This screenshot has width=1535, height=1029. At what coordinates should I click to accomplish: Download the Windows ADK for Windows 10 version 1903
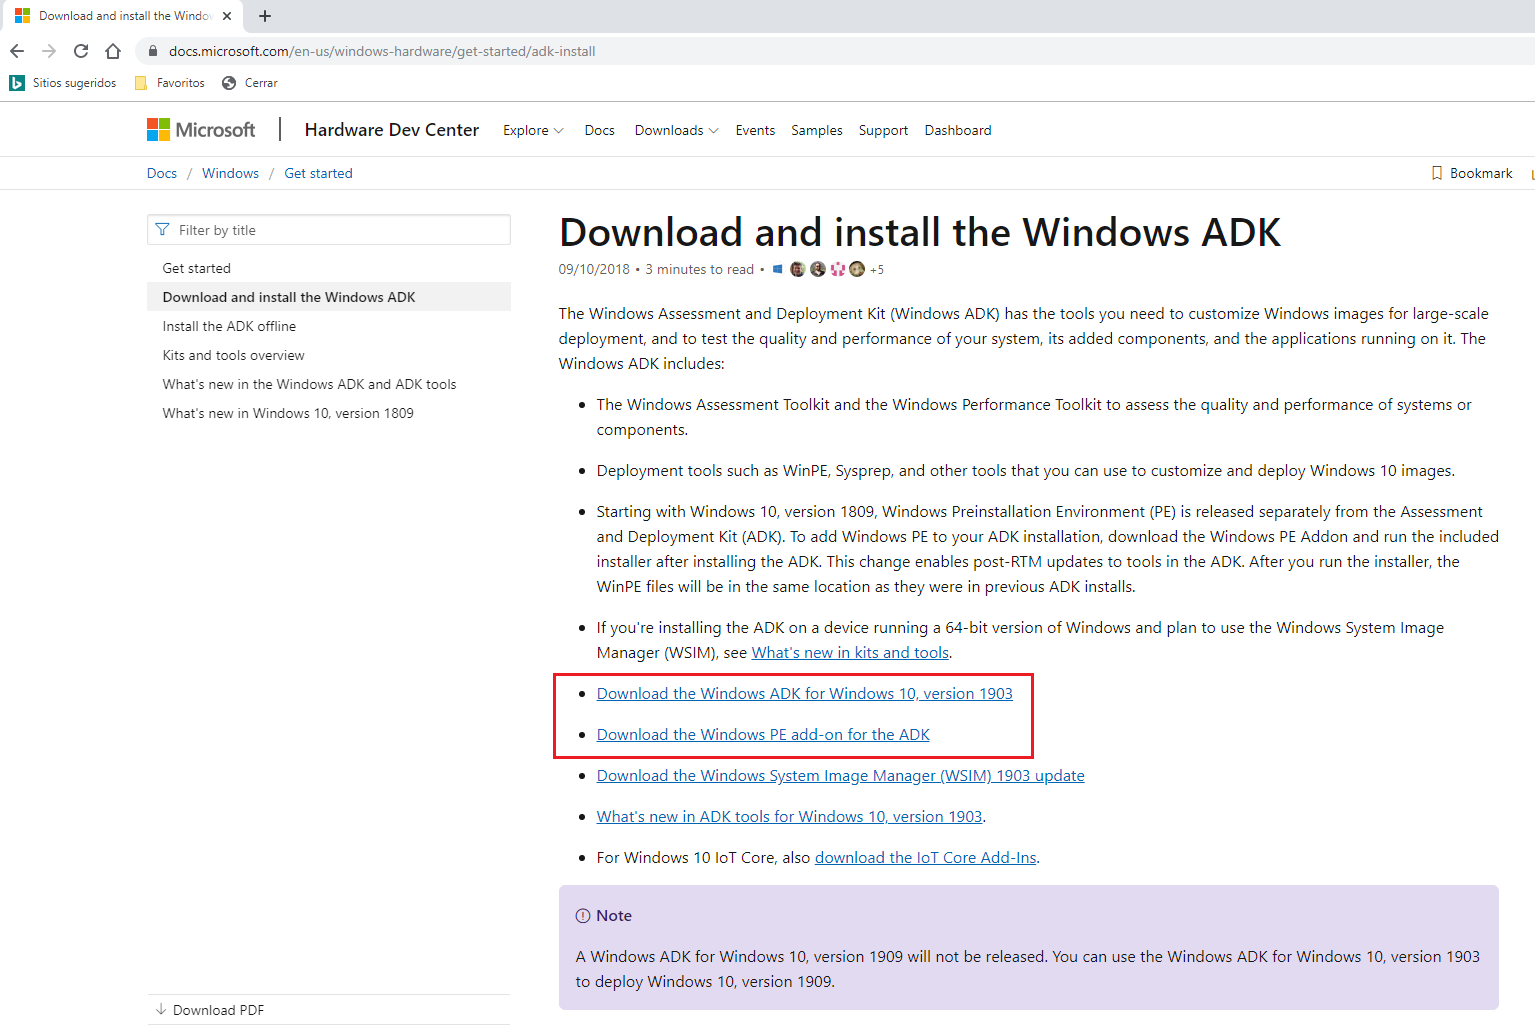(x=804, y=693)
